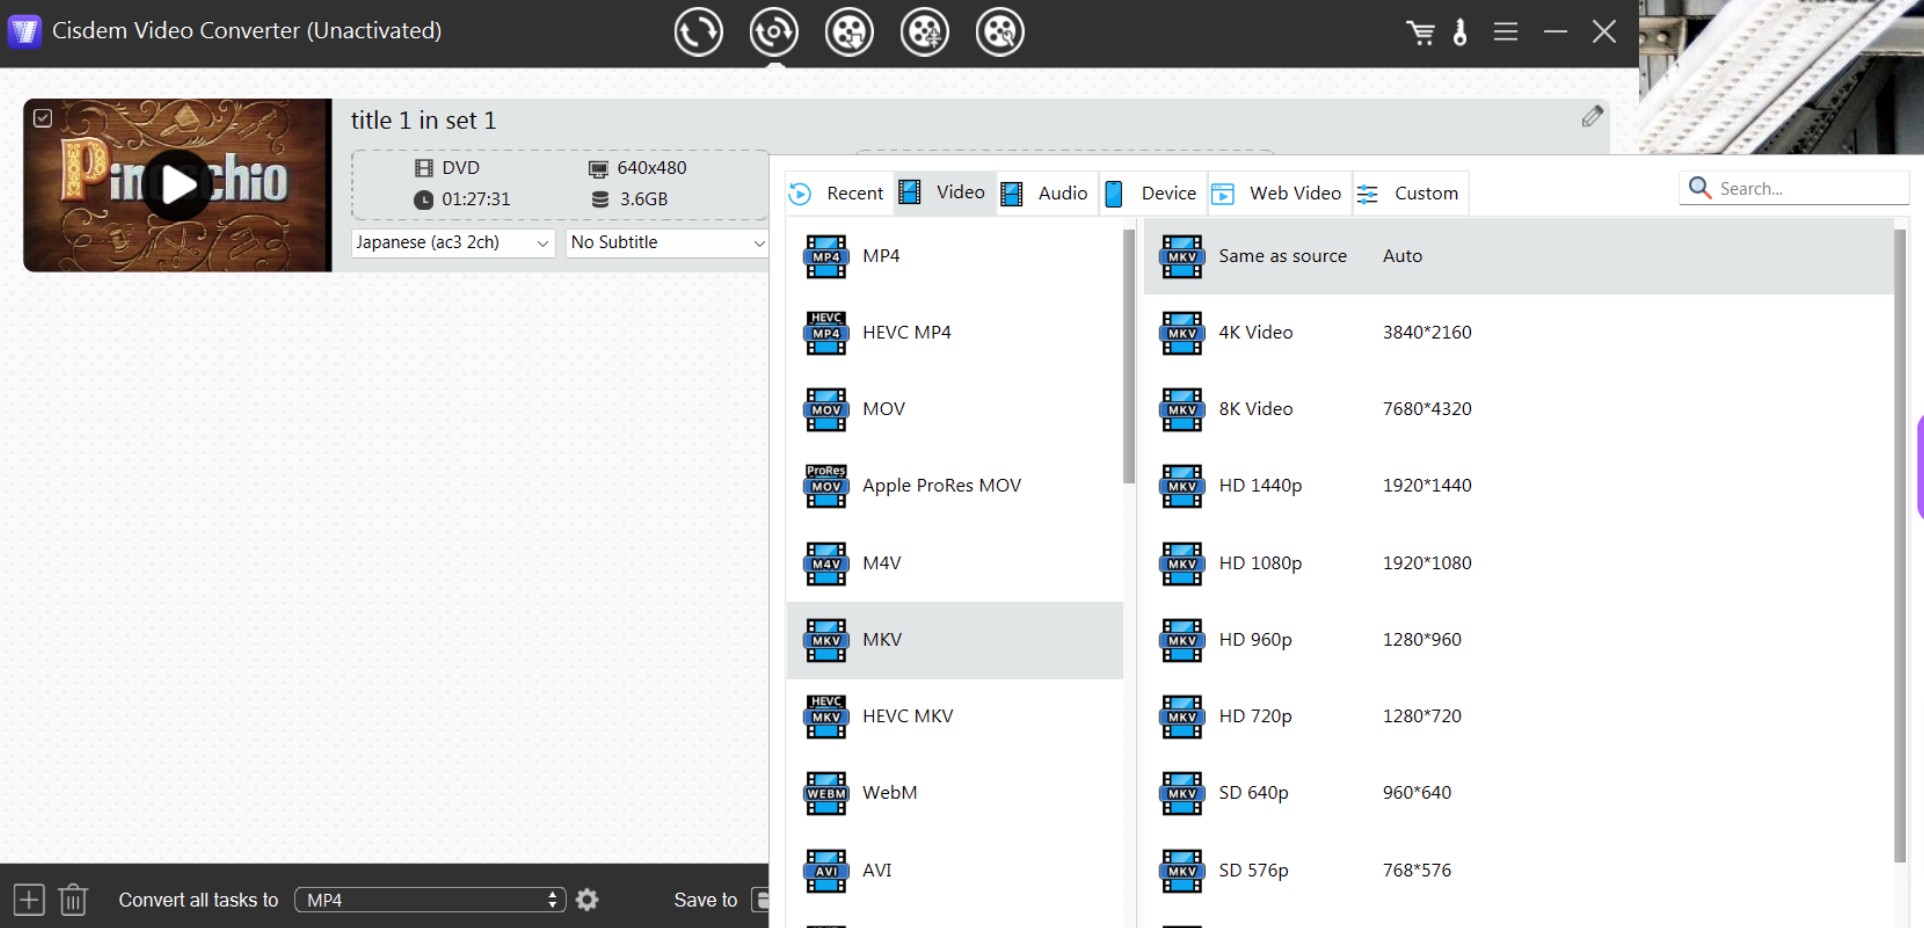Image resolution: width=1924 pixels, height=928 pixels.
Task: Choose SD 640p preset
Action: tap(1518, 793)
